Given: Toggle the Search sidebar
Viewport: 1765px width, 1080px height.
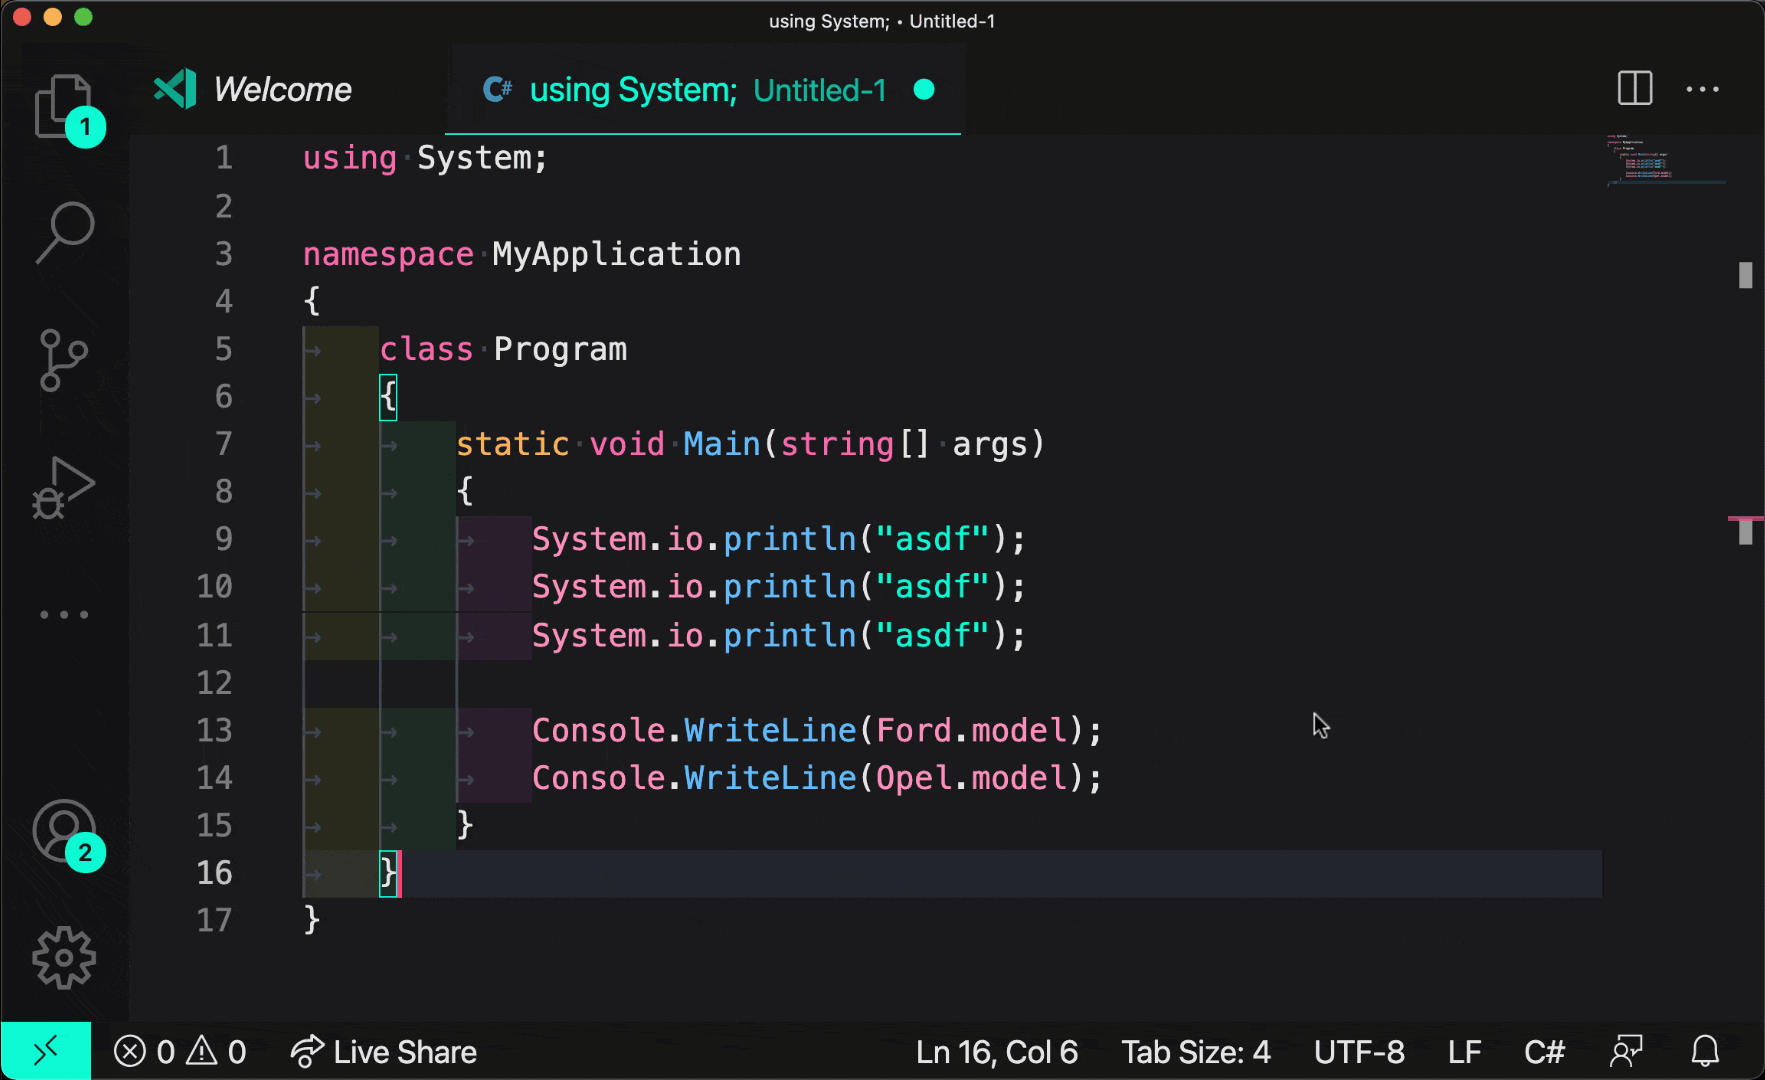Looking at the screenshot, I should (63, 232).
